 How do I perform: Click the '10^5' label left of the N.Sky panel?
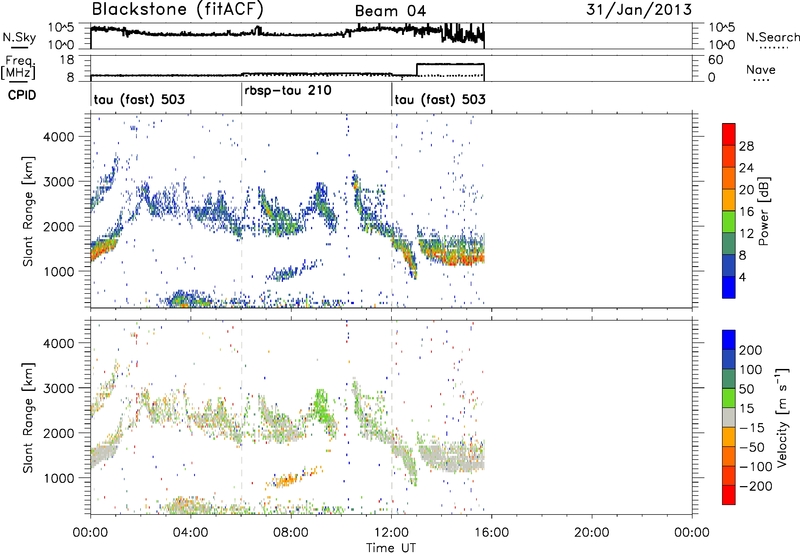[x=61, y=28]
